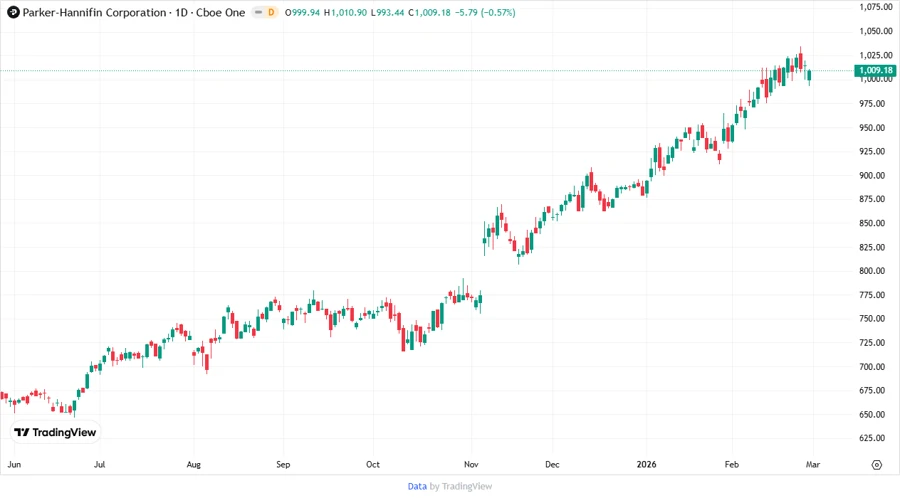Click the Nov label on time axis
Screen dimensions: 900x498
[471, 464]
